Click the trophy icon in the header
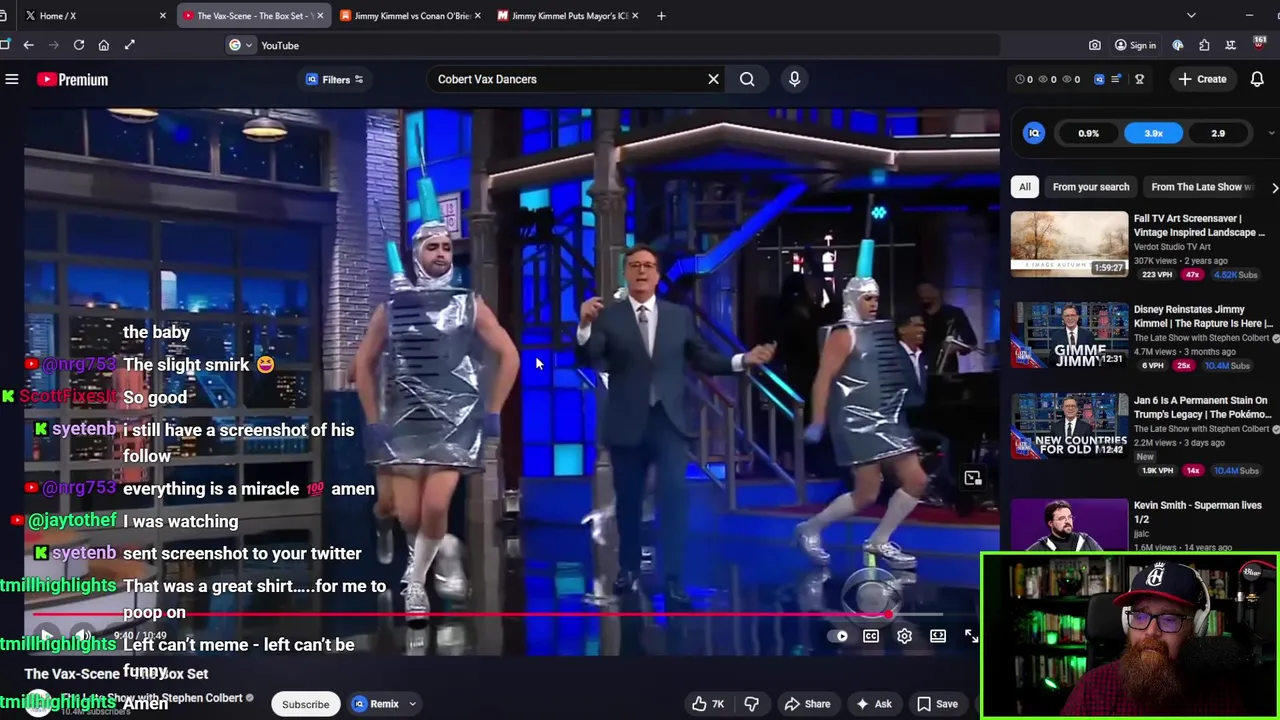 tap(1139, 79)
